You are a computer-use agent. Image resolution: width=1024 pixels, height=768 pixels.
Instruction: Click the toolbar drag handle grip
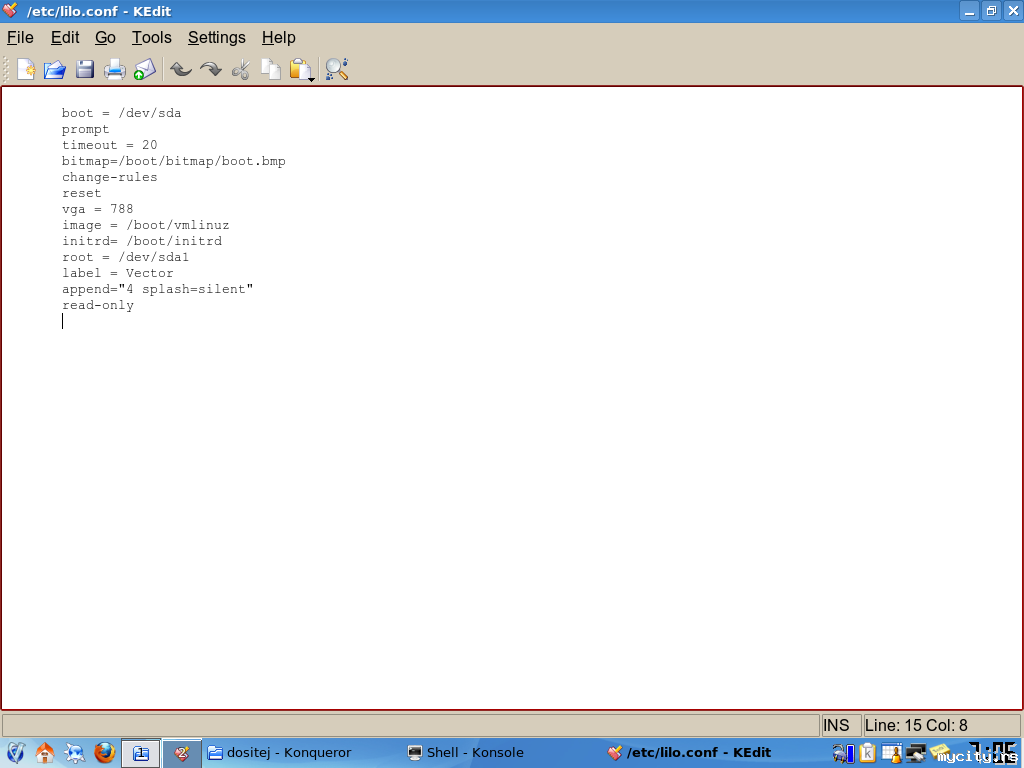(x=6, y=69)
